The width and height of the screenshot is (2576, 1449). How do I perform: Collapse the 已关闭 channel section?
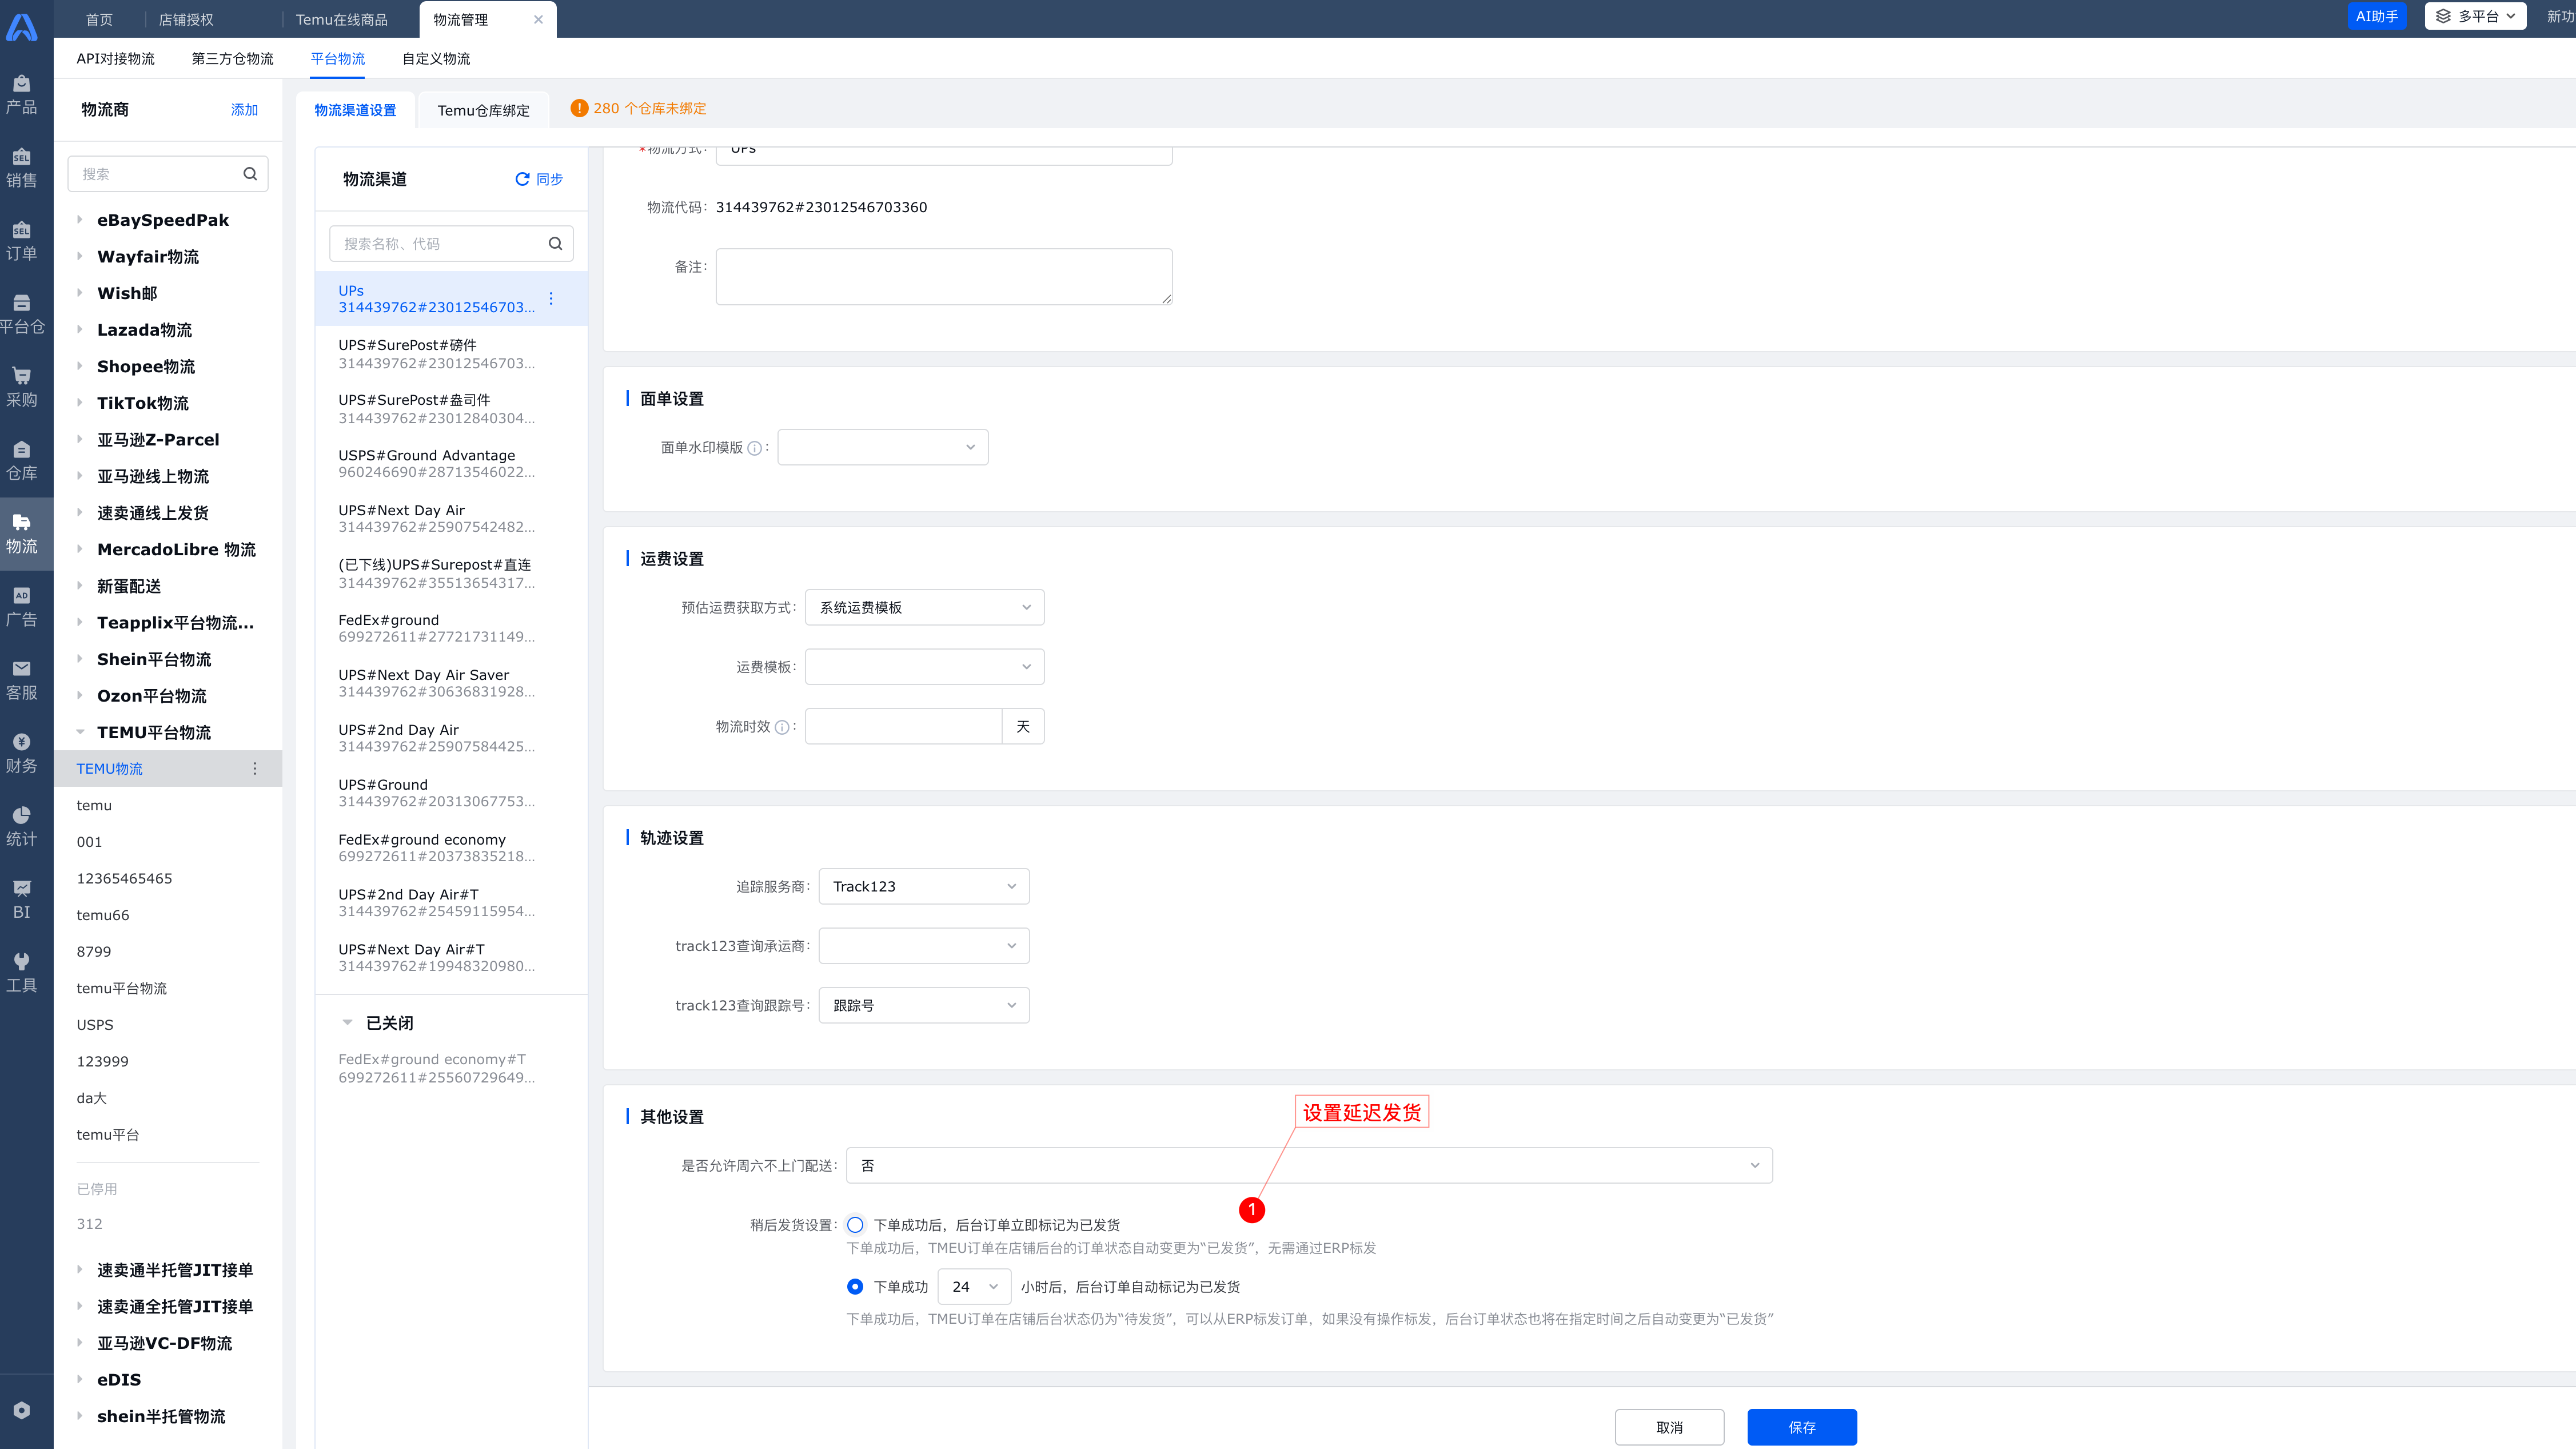click(x=348, y=1023)
